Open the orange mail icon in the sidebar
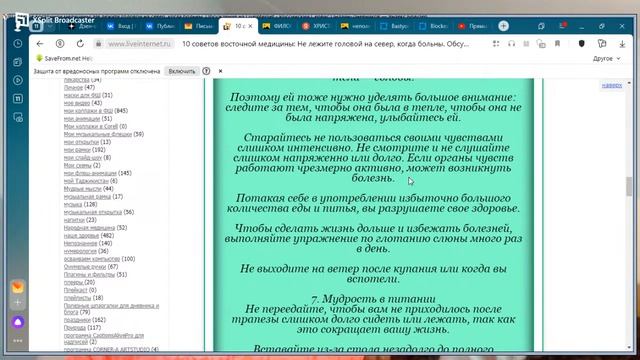The height and width of the screenshot is (360, 640). coord(18,287)
